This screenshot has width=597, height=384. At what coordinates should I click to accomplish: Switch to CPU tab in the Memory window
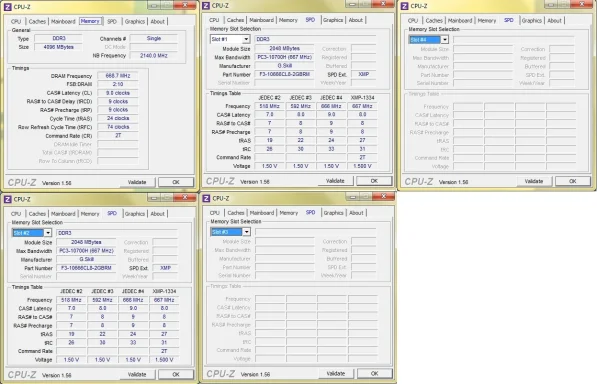16,22
